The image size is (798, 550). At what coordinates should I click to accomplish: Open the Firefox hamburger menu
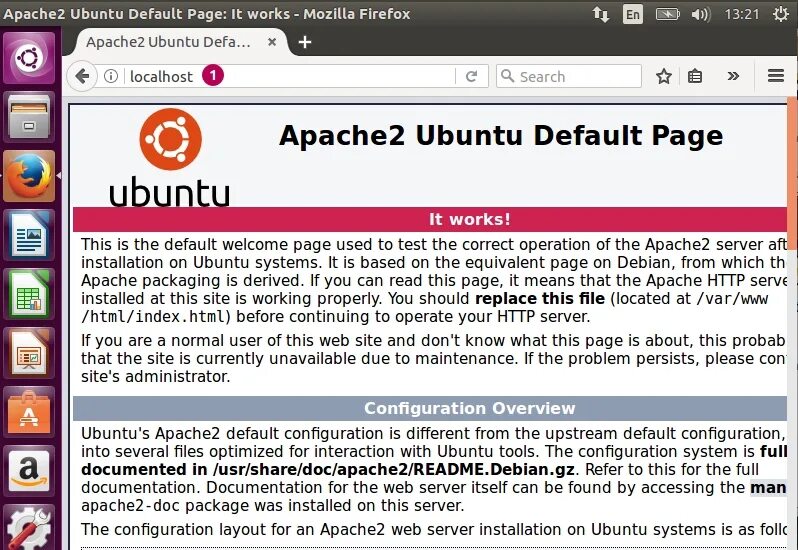pyautogui.click(x=776, y=76)
